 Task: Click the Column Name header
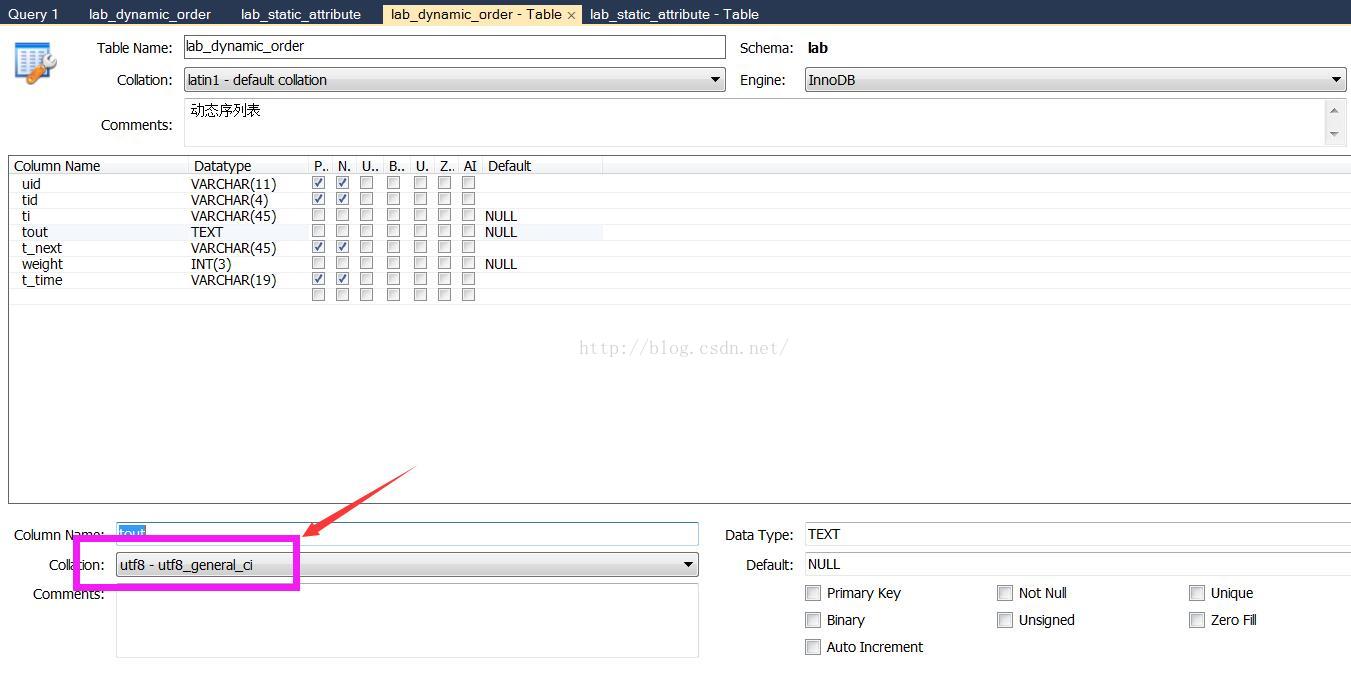[57, 166]
